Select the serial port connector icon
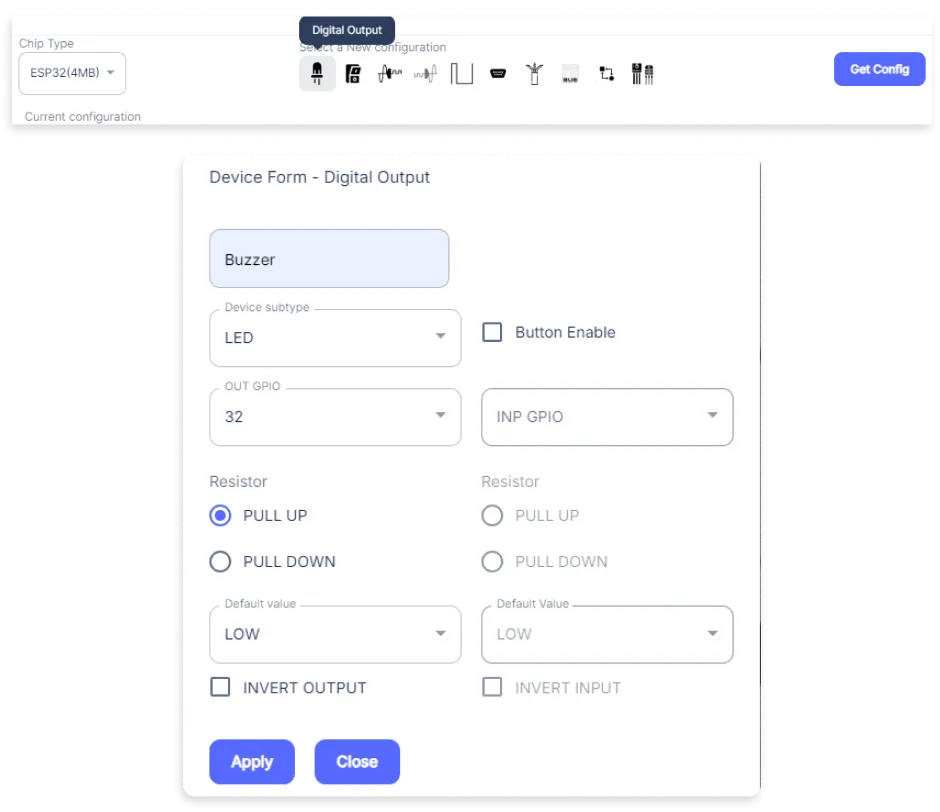Screen dimensions: 940x812 point(498,74)
